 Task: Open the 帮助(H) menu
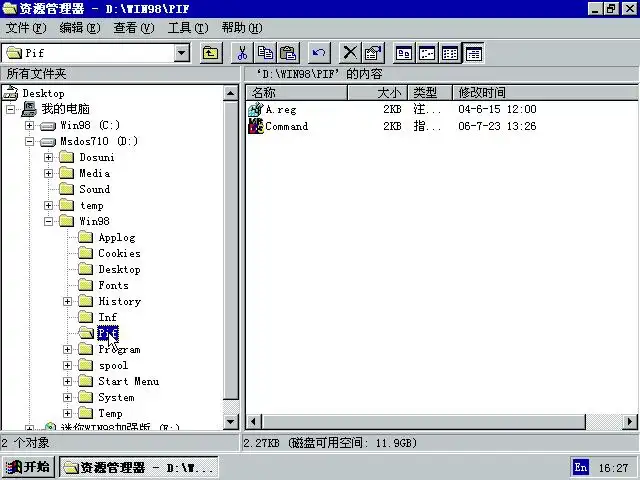242,28
